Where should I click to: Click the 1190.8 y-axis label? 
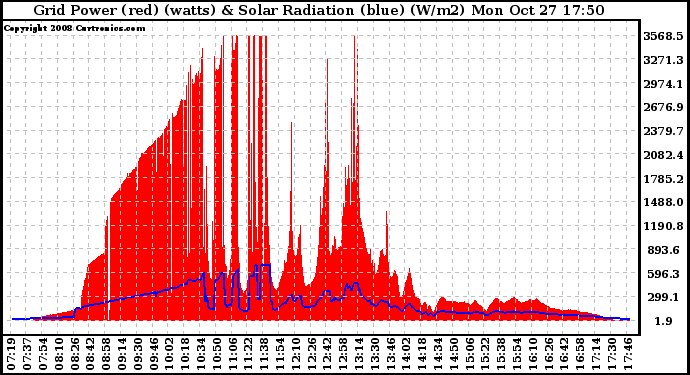click(663, 226)
